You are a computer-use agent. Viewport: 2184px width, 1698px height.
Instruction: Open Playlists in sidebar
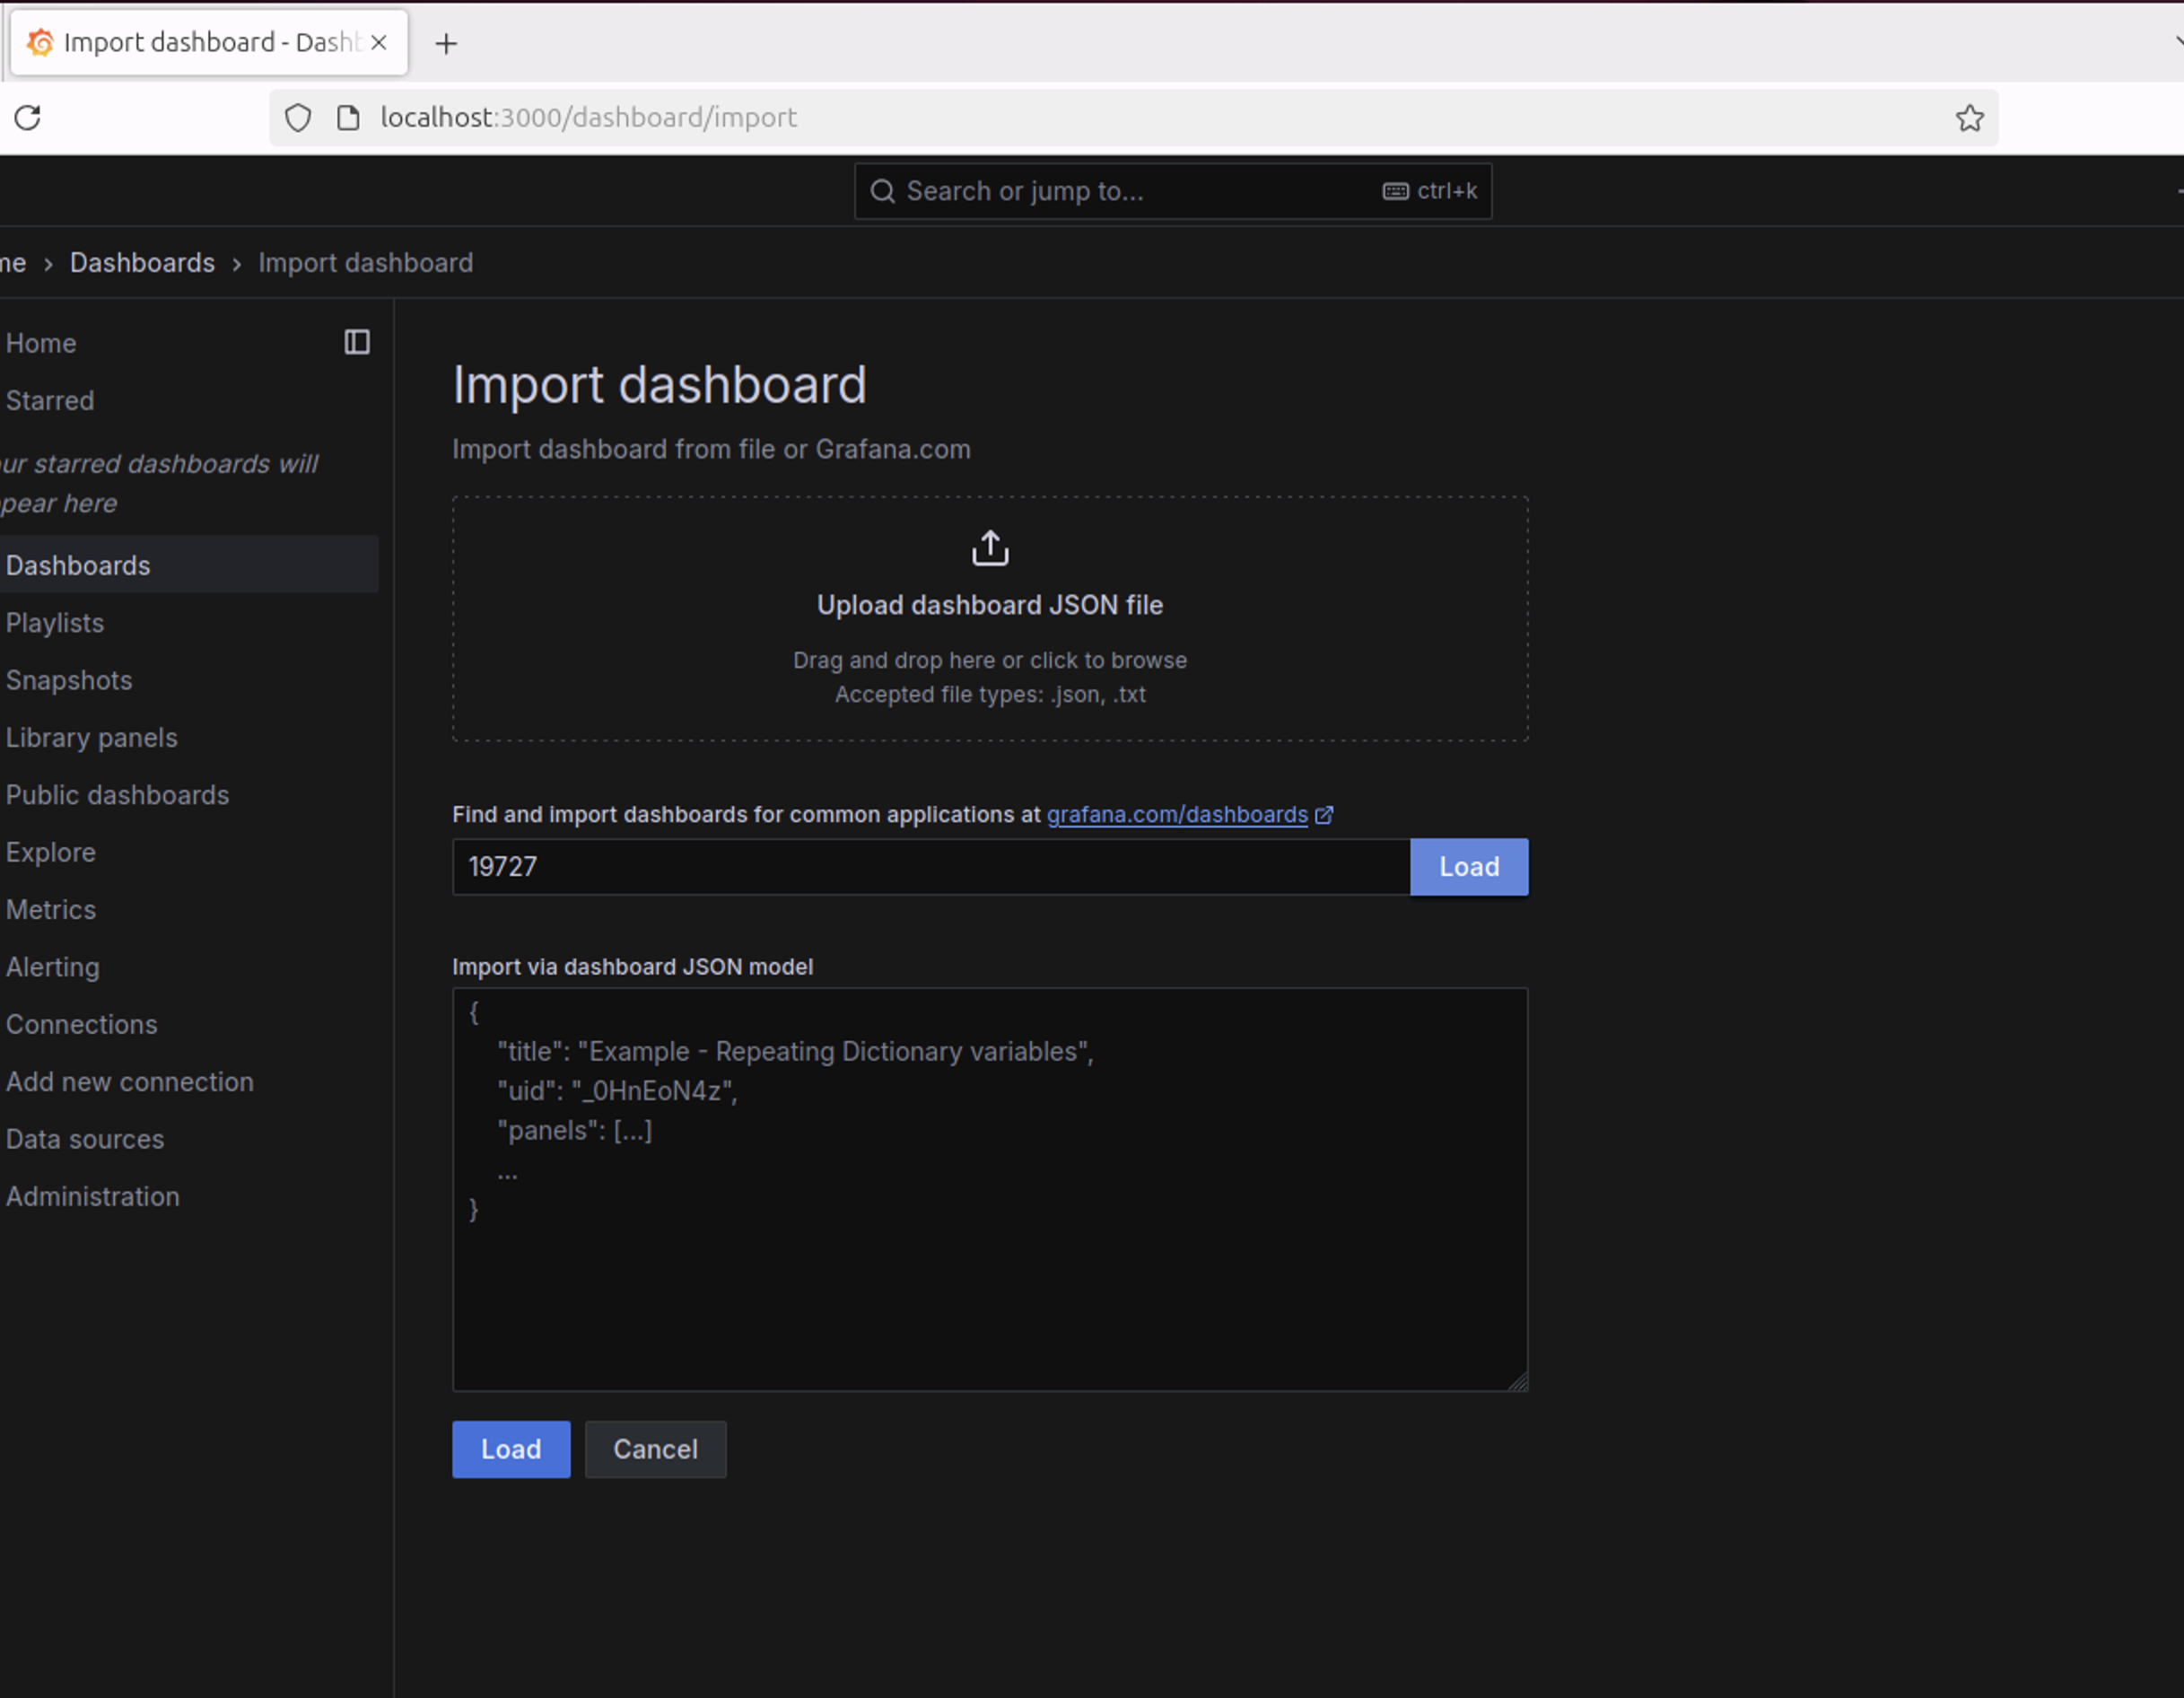click(x=55, y=623)
